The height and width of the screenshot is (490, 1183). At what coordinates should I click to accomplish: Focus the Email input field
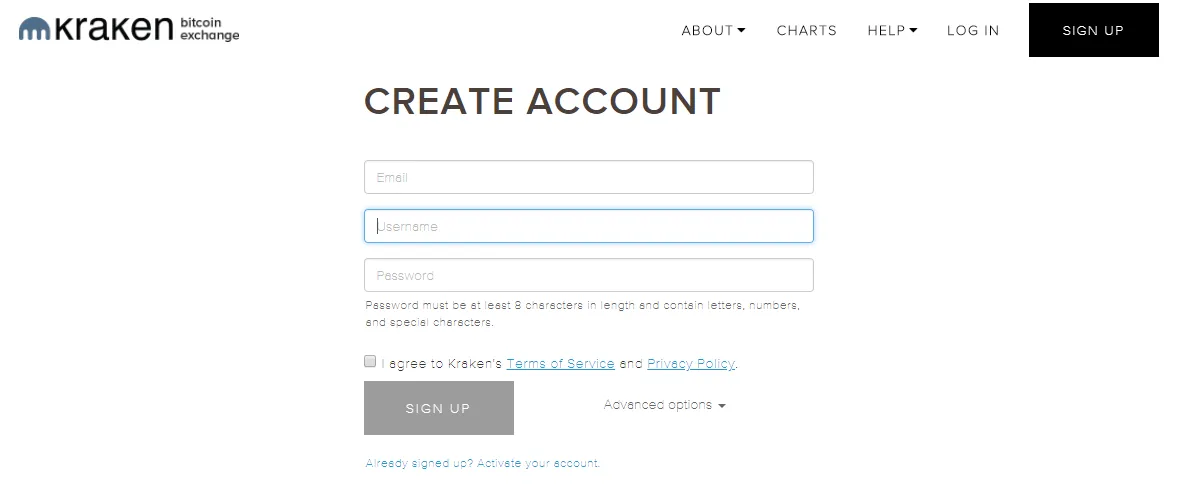click(x=588, y=177)
